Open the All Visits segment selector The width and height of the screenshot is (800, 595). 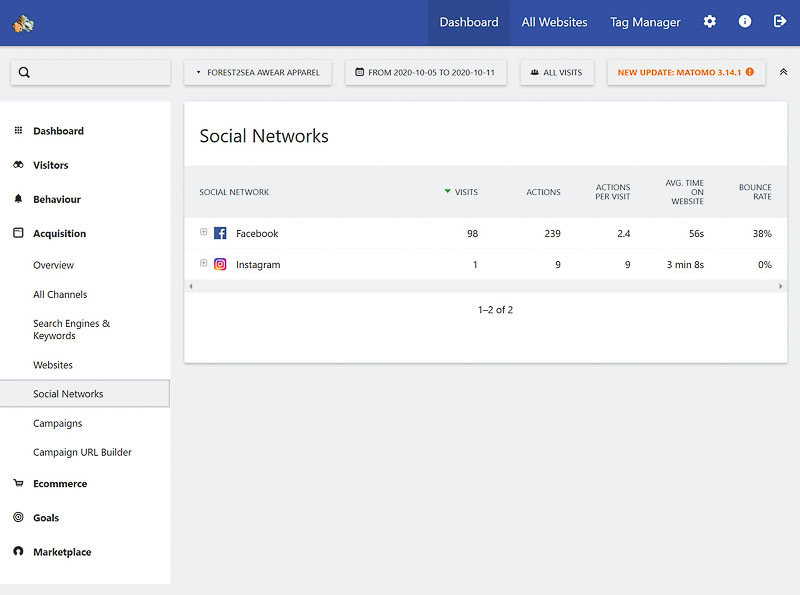click(557, 72)
